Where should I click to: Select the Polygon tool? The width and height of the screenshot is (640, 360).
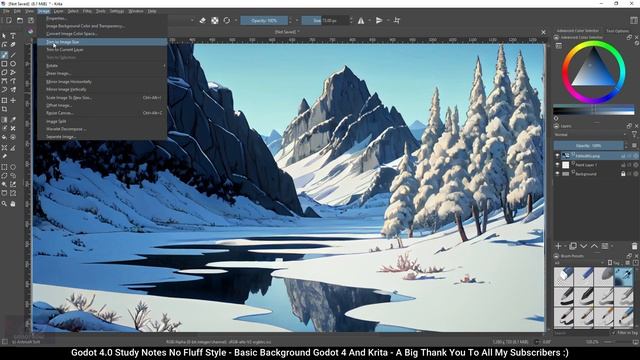coord(4,72)
